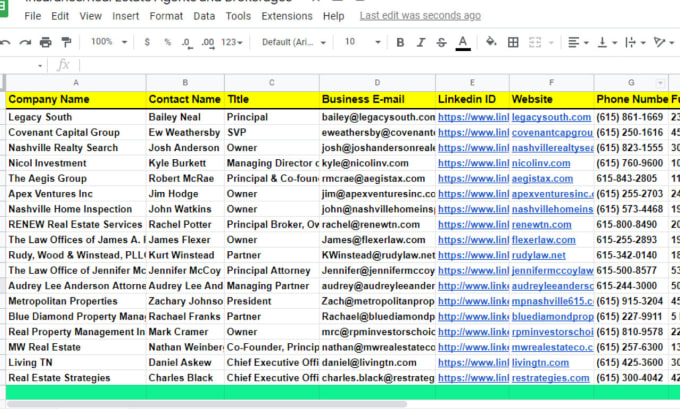Click the horizontal scrollbar
The width and height of the screenshot is (680, 409).
[207, 404]
